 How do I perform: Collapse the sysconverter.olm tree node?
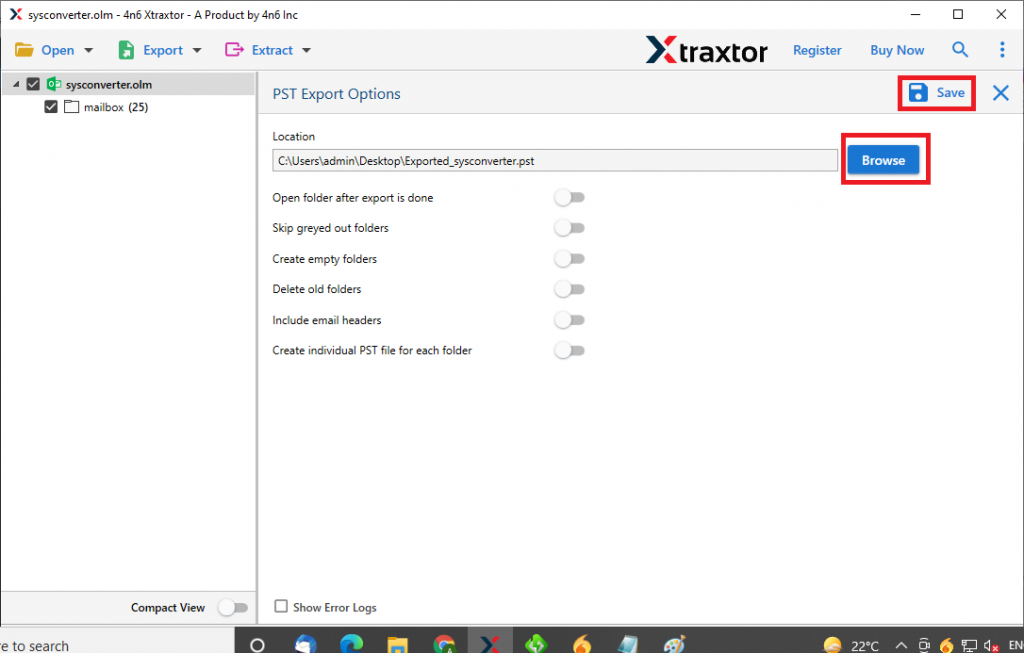[16, 84]
